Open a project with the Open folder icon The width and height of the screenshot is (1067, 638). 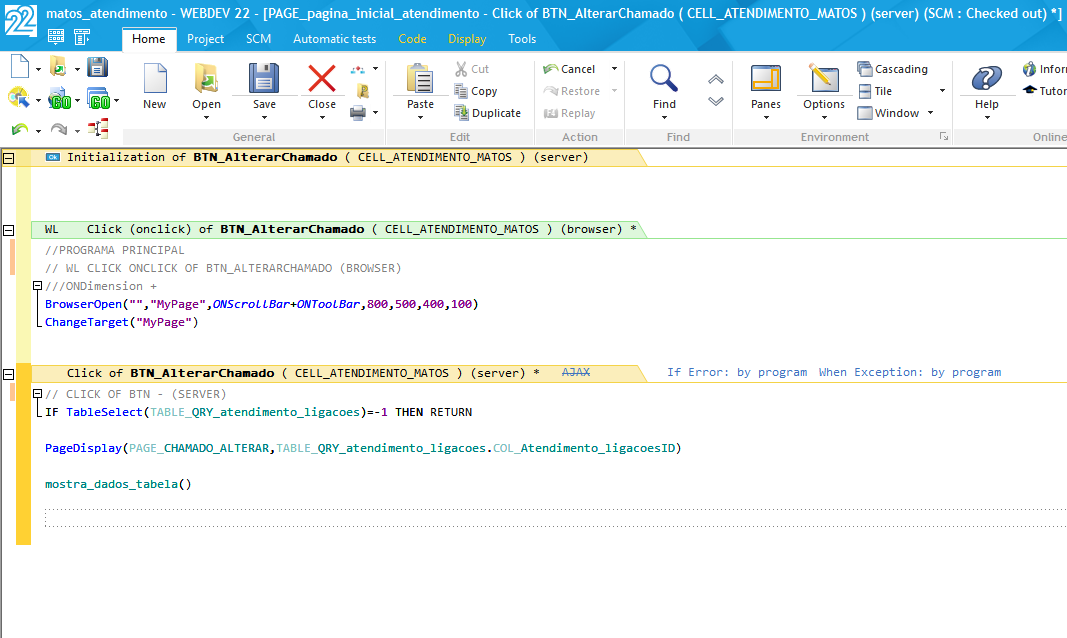point(206,88)
